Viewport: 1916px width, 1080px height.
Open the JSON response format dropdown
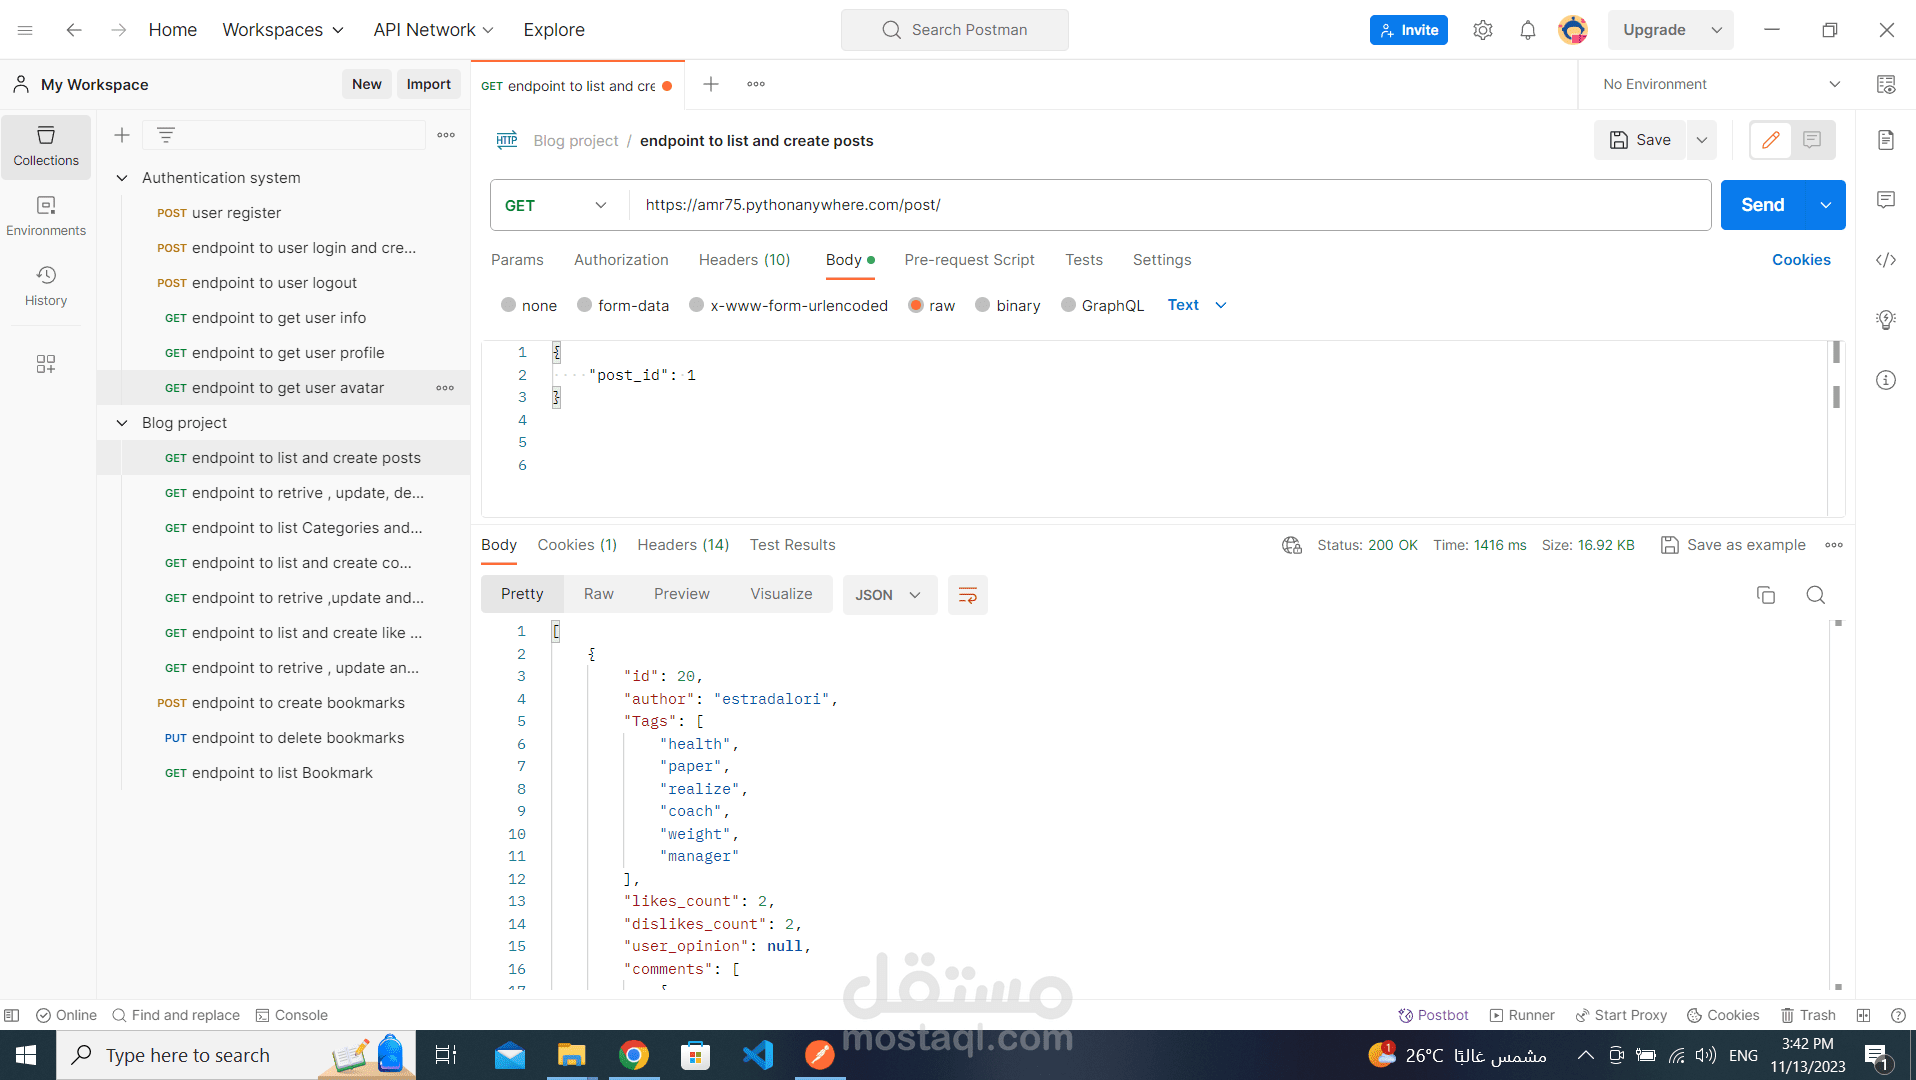(889, 595)
